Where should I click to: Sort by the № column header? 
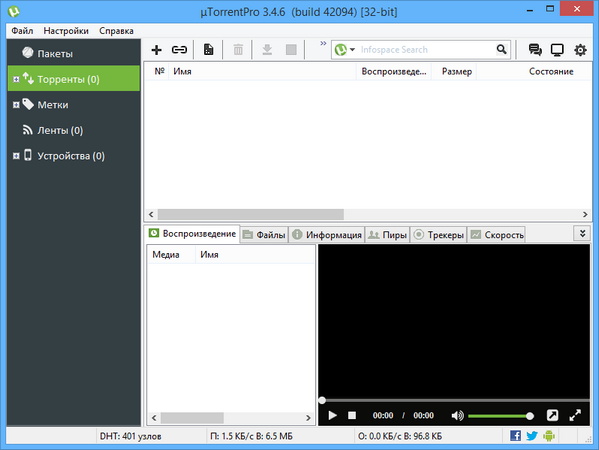(x=159, y=71)
